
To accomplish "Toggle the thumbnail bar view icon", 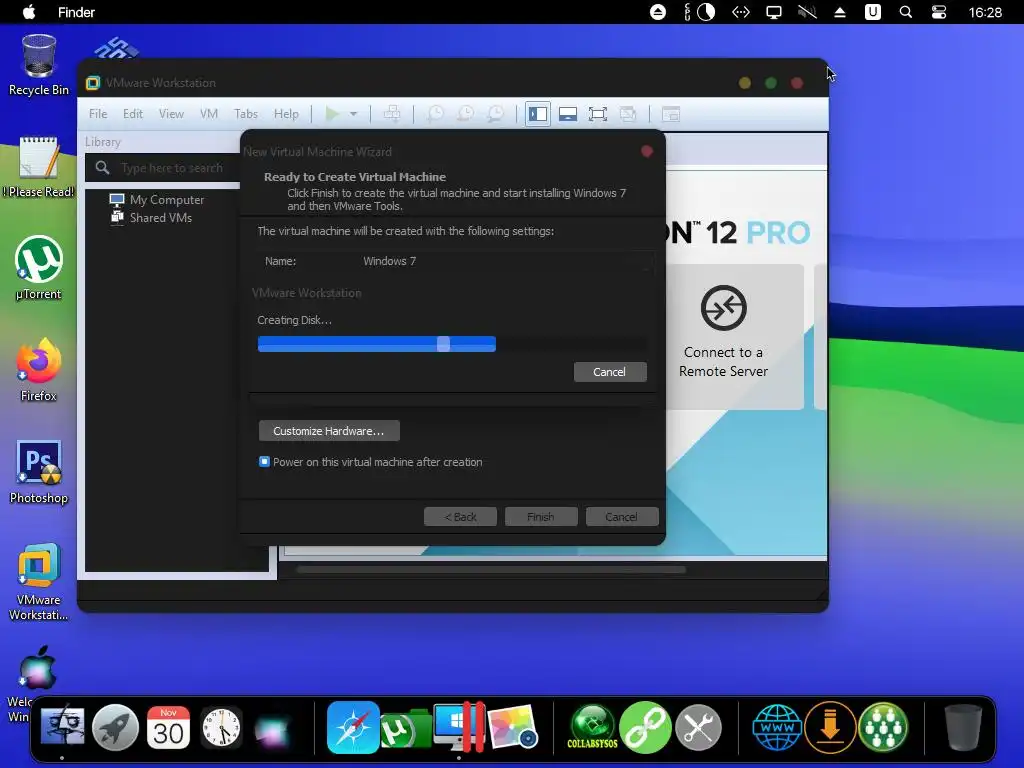I will coord(568,114).
